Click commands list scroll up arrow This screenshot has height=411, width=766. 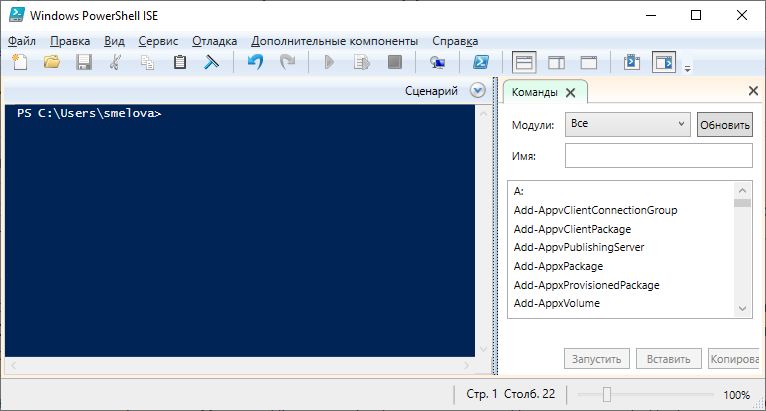tap(743, 190)
